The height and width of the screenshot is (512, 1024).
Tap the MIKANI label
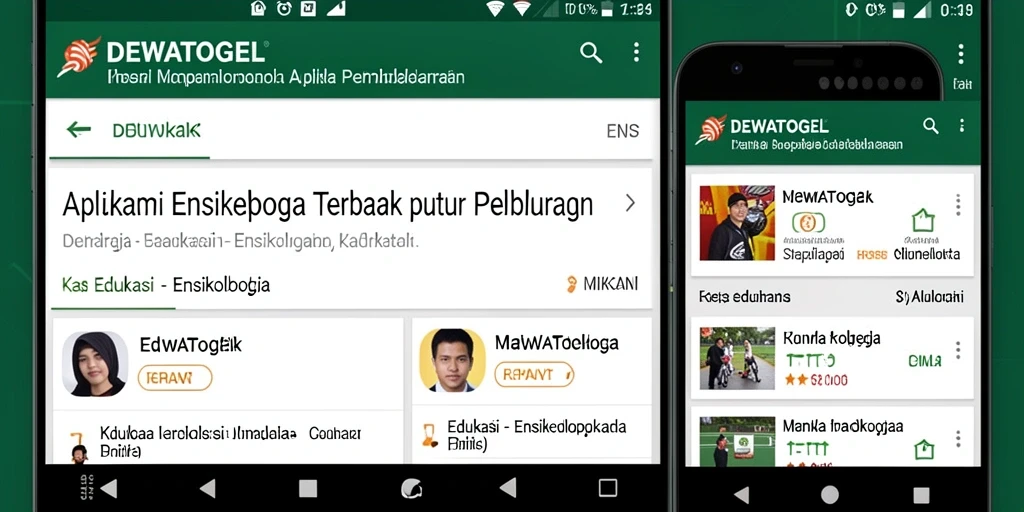coord(611,283)
